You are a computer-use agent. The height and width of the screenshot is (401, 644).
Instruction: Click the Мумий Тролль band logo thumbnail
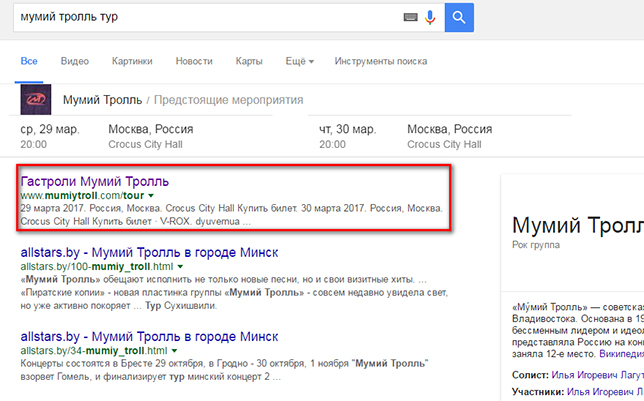36,99
